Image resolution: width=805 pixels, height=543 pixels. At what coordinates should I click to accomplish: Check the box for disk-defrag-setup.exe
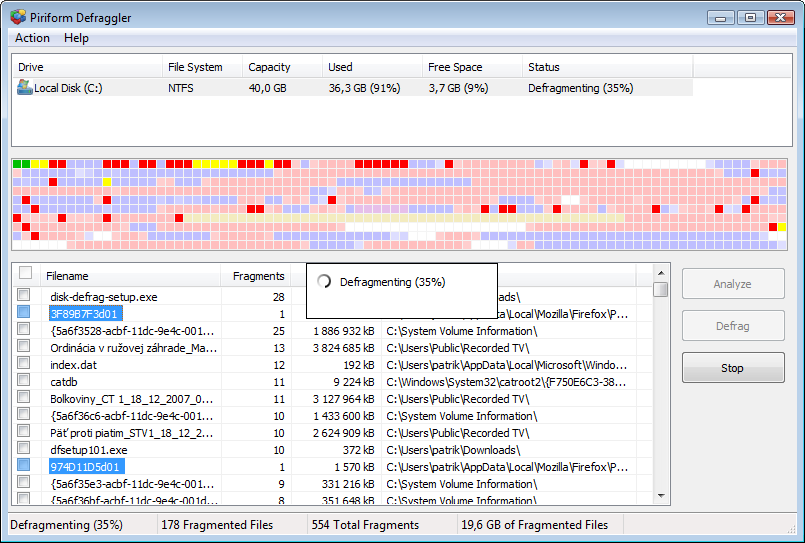click(x=24, y=295)
